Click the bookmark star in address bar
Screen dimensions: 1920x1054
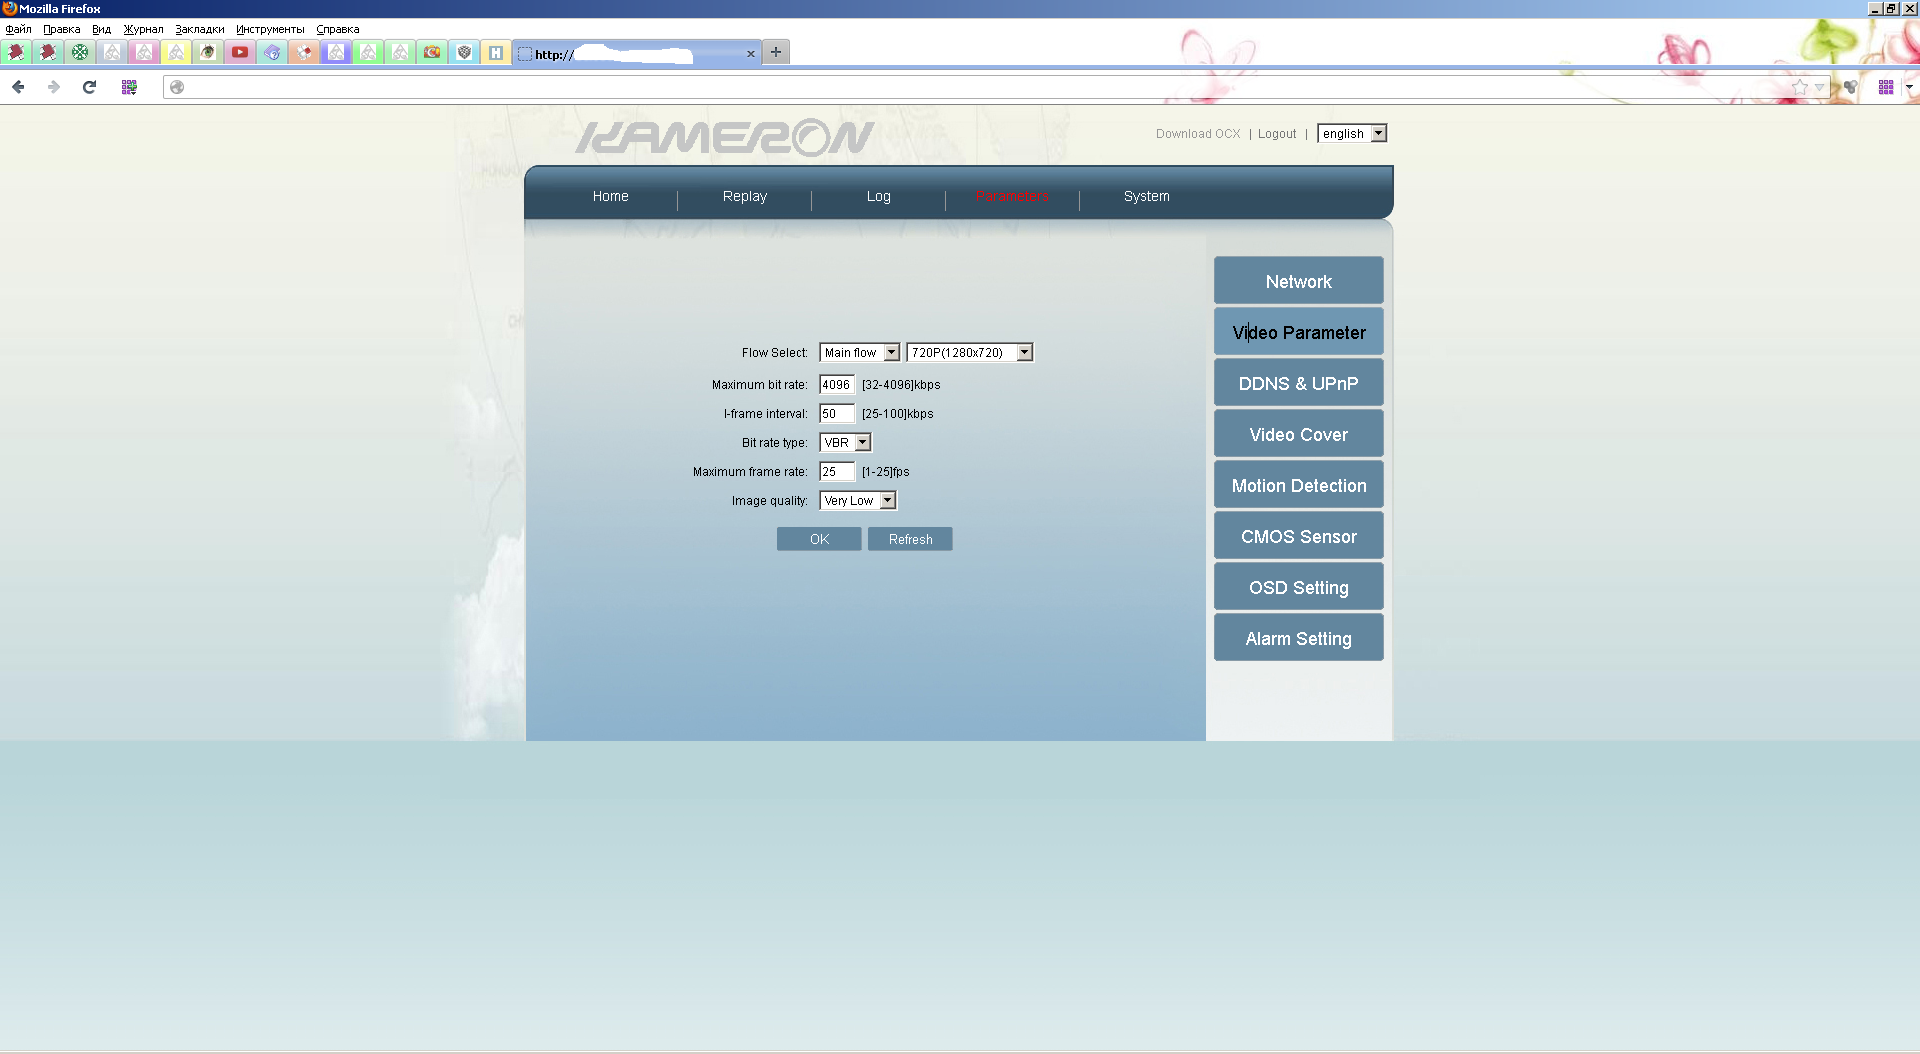pos(1800,87)
